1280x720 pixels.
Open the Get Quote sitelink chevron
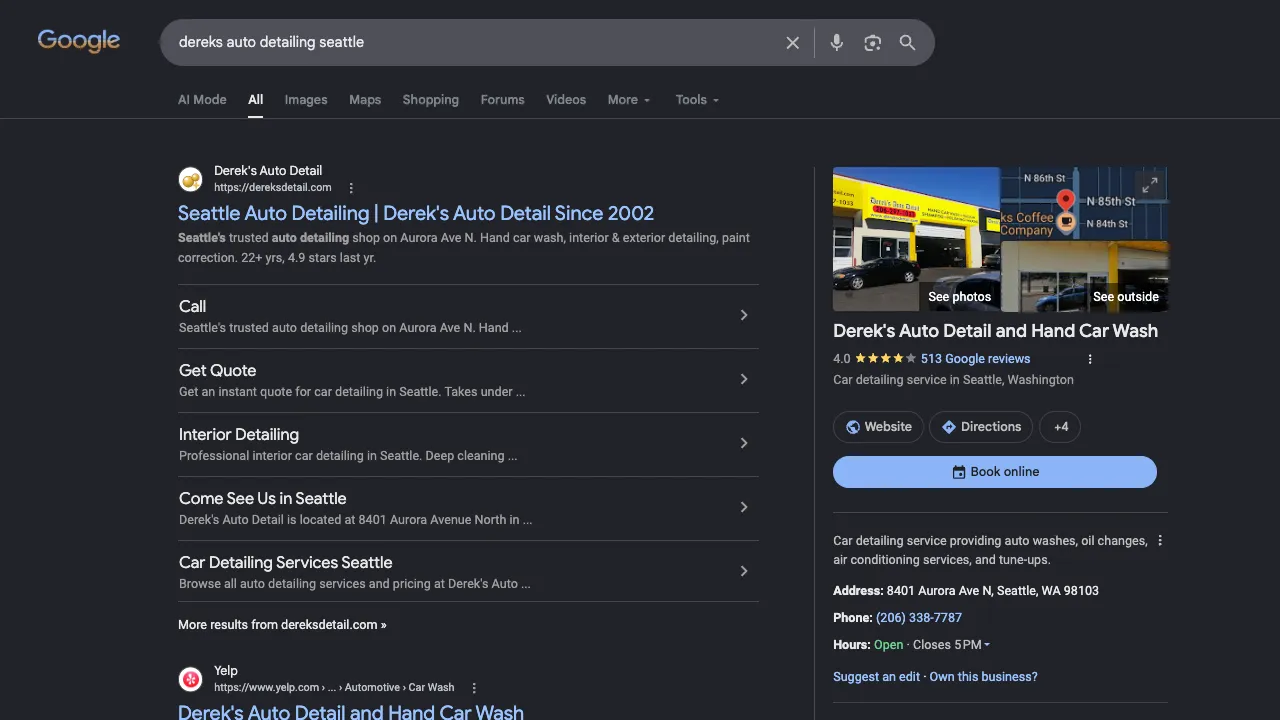pyautogui.click(x=743, y=379)
